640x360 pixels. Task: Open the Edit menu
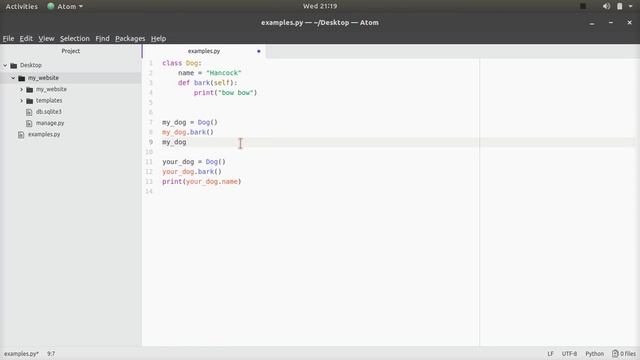26,38
